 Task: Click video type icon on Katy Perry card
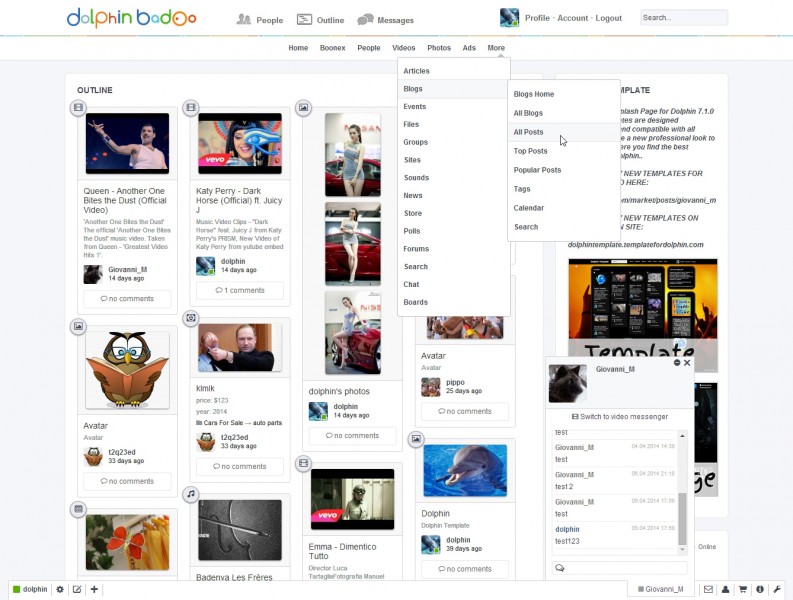click(x=191, y=107)
